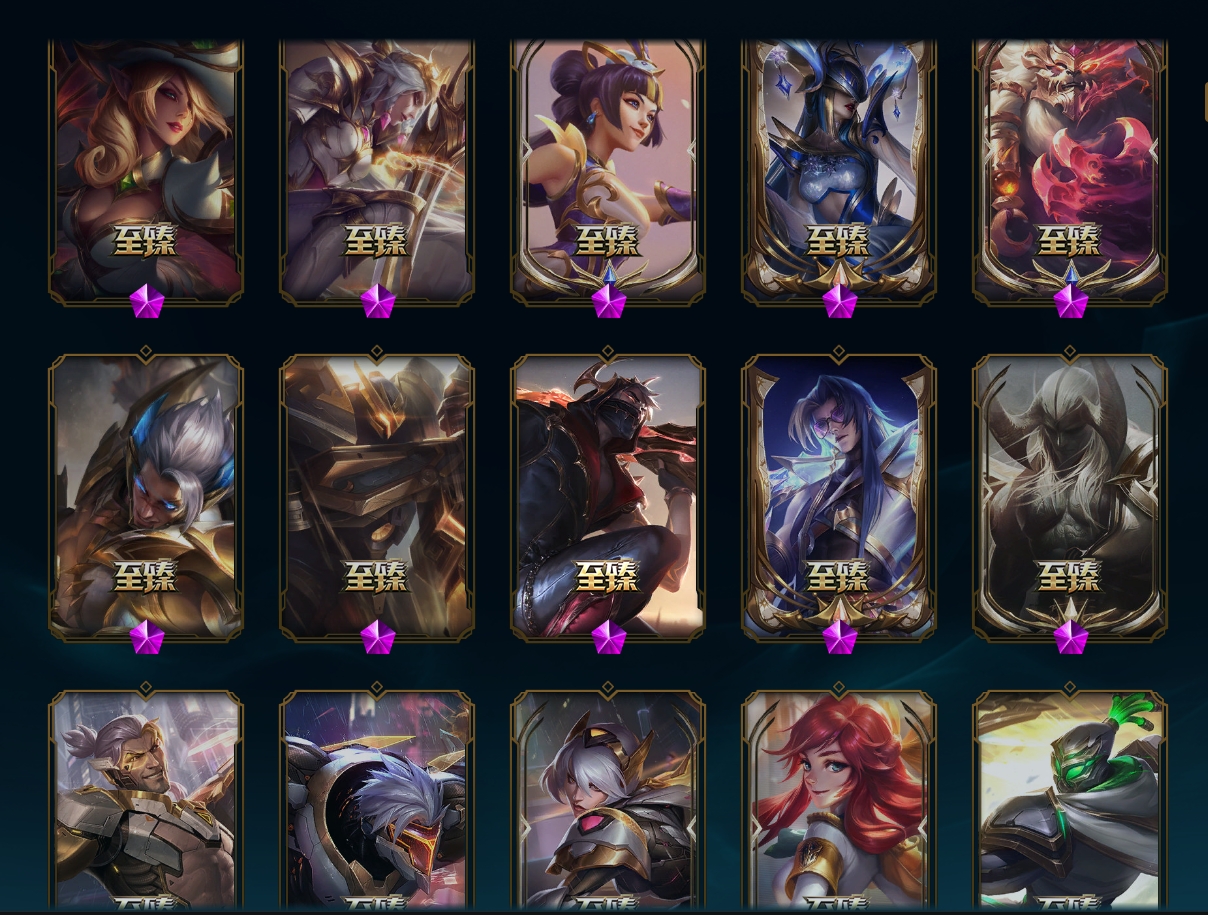Select gem beneath golden armored robot card
The width and height of the screenshot is (1208, 915).
click(x=378, y=637)
